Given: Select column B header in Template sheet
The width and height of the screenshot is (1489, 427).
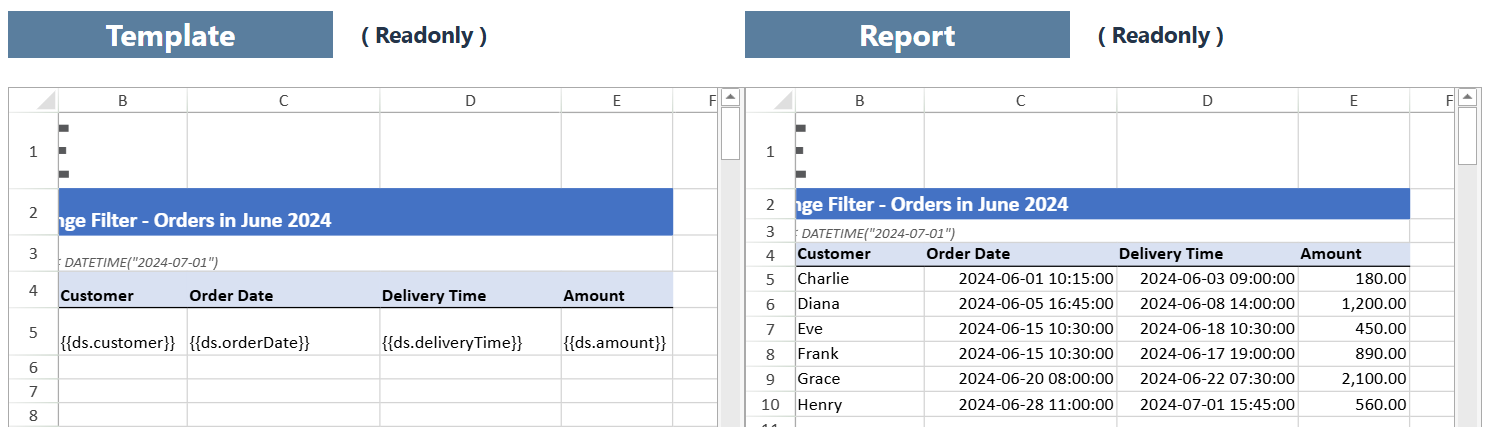Looking at the screenshot, I should point(123,100).
